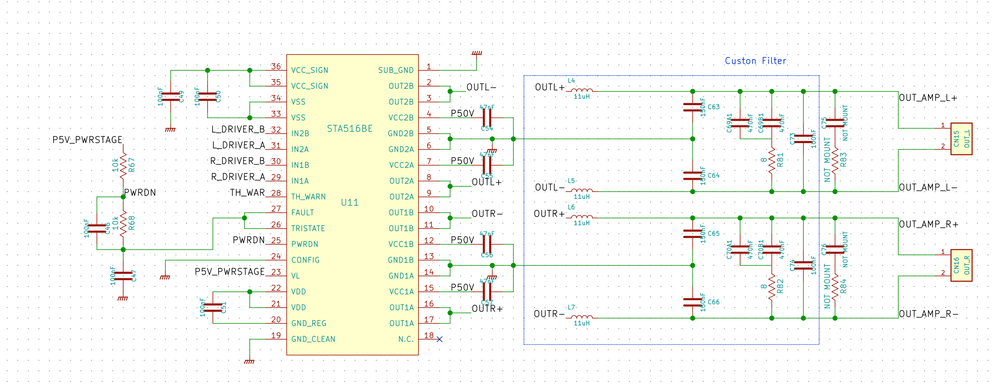
Task: Select ground symbol wired to SUB_GND pin
Action: [476, 54]
